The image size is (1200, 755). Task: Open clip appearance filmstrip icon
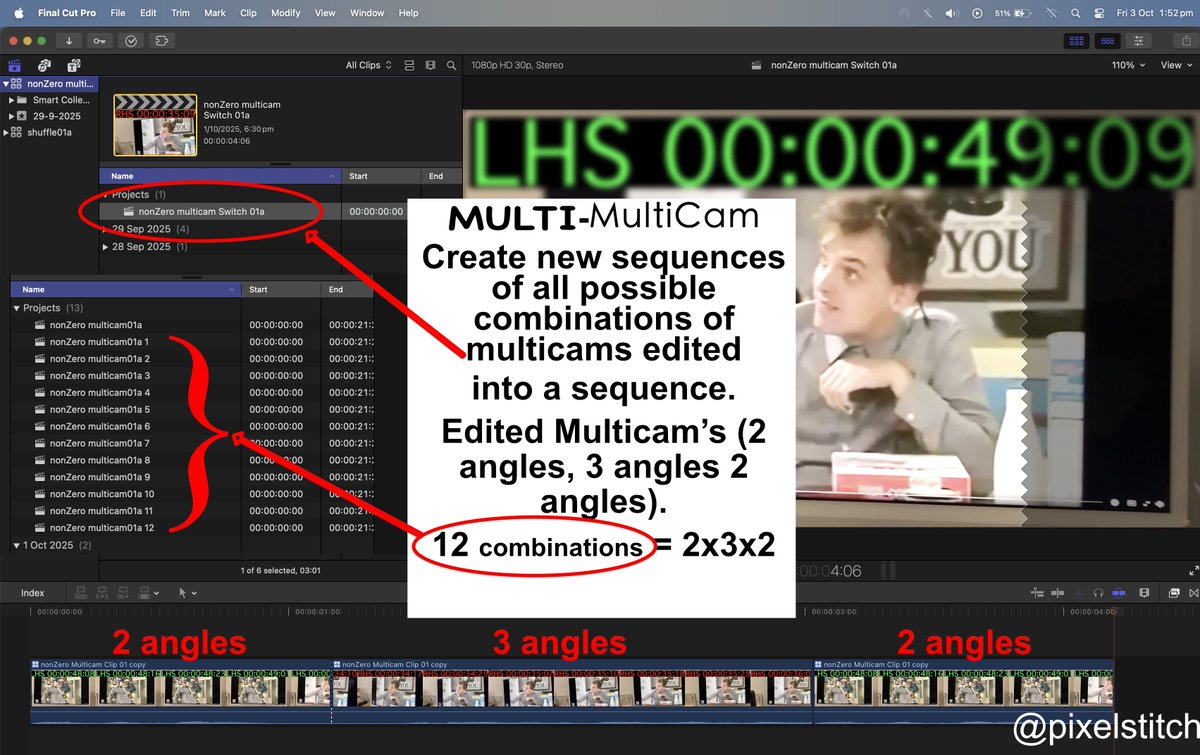1144,594
